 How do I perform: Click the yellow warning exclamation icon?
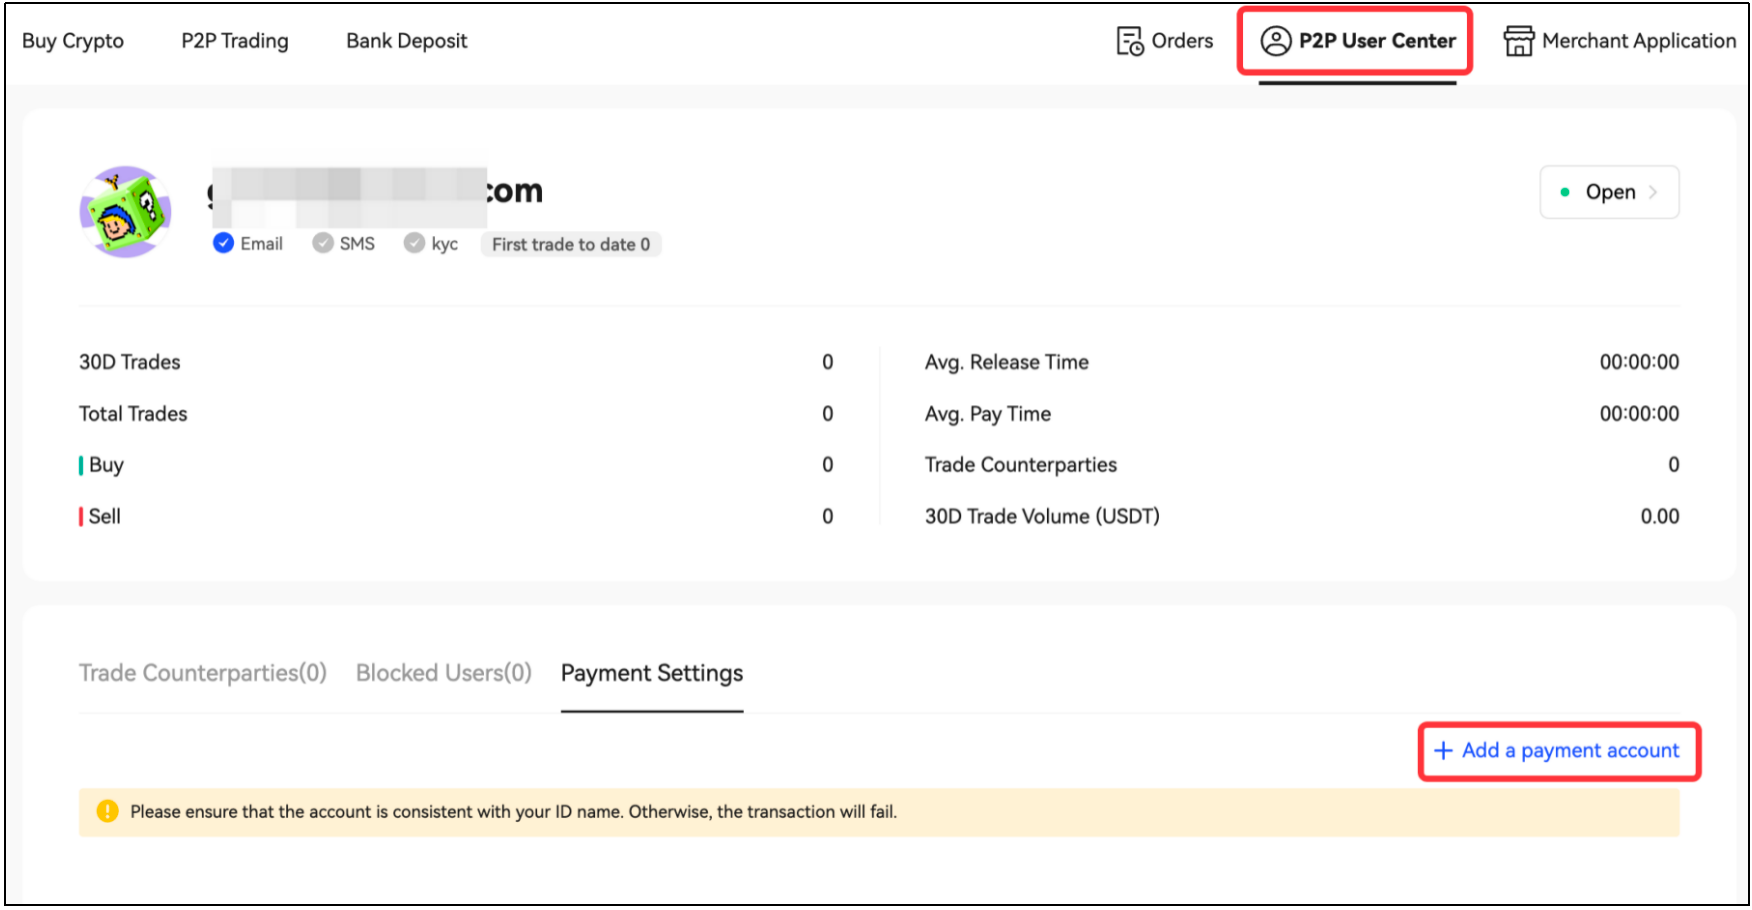[x=107, y=812]
